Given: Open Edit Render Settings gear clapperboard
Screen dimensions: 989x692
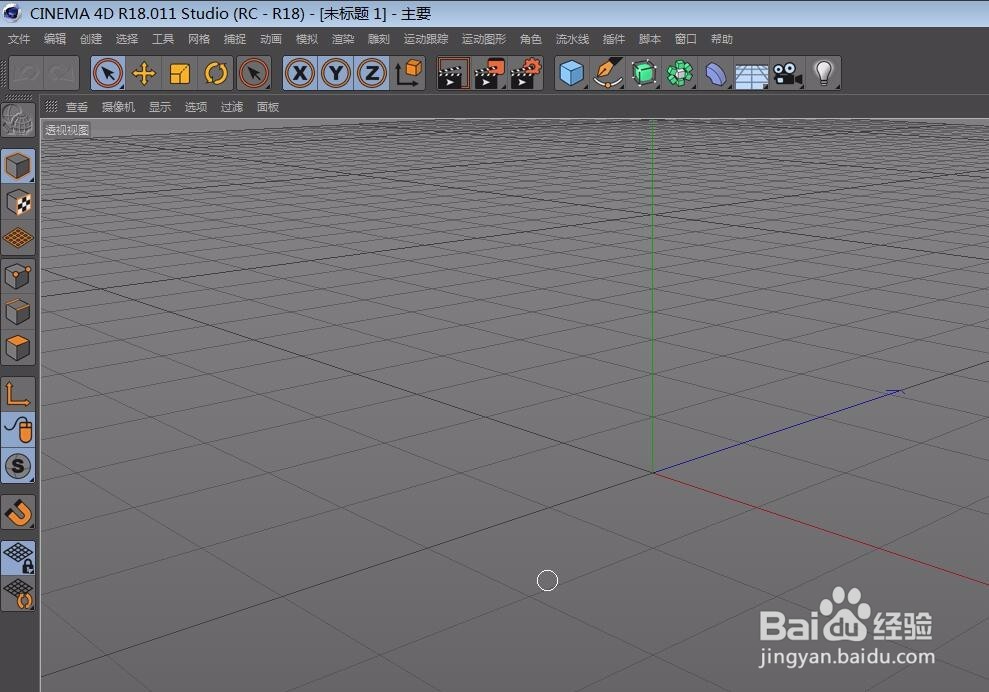Looking at the screenshot, I should coord(526,73).
